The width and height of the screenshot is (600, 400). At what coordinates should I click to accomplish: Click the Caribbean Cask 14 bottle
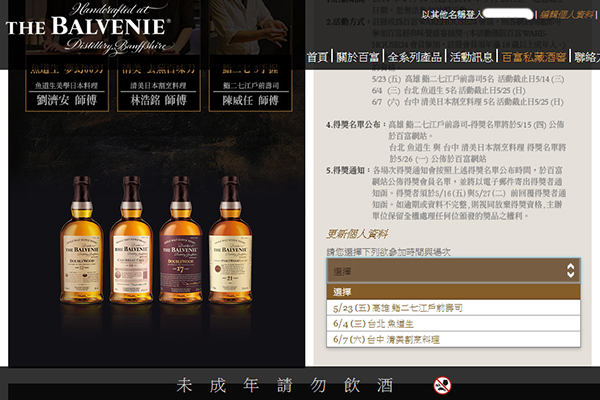131,240
